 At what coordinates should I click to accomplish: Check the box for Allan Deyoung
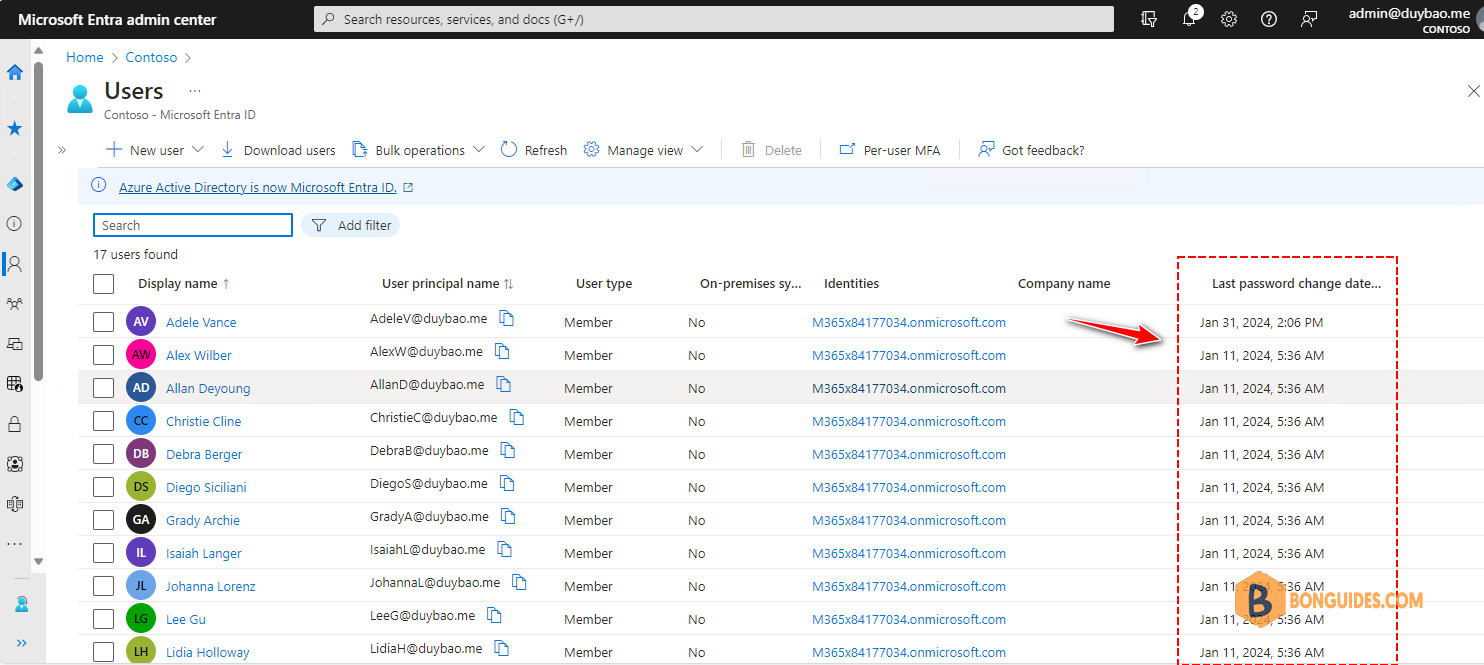[104, 388]
